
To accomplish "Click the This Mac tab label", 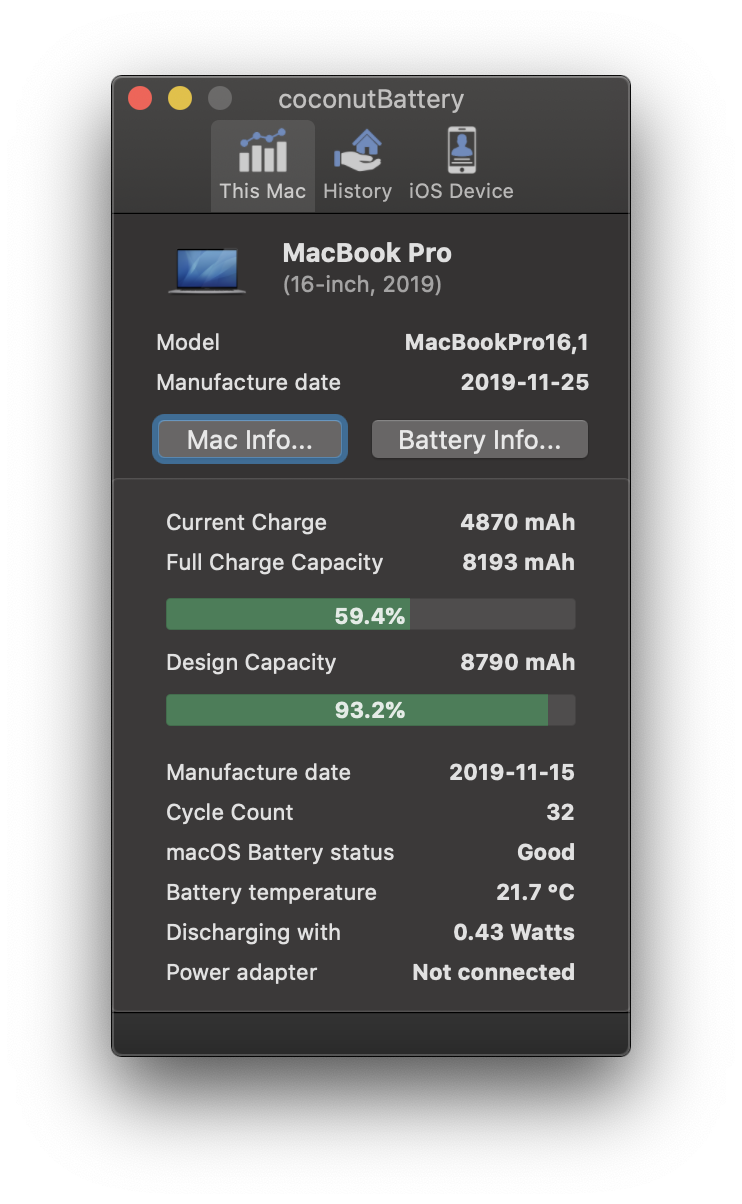I will click(x=262, y=191).
